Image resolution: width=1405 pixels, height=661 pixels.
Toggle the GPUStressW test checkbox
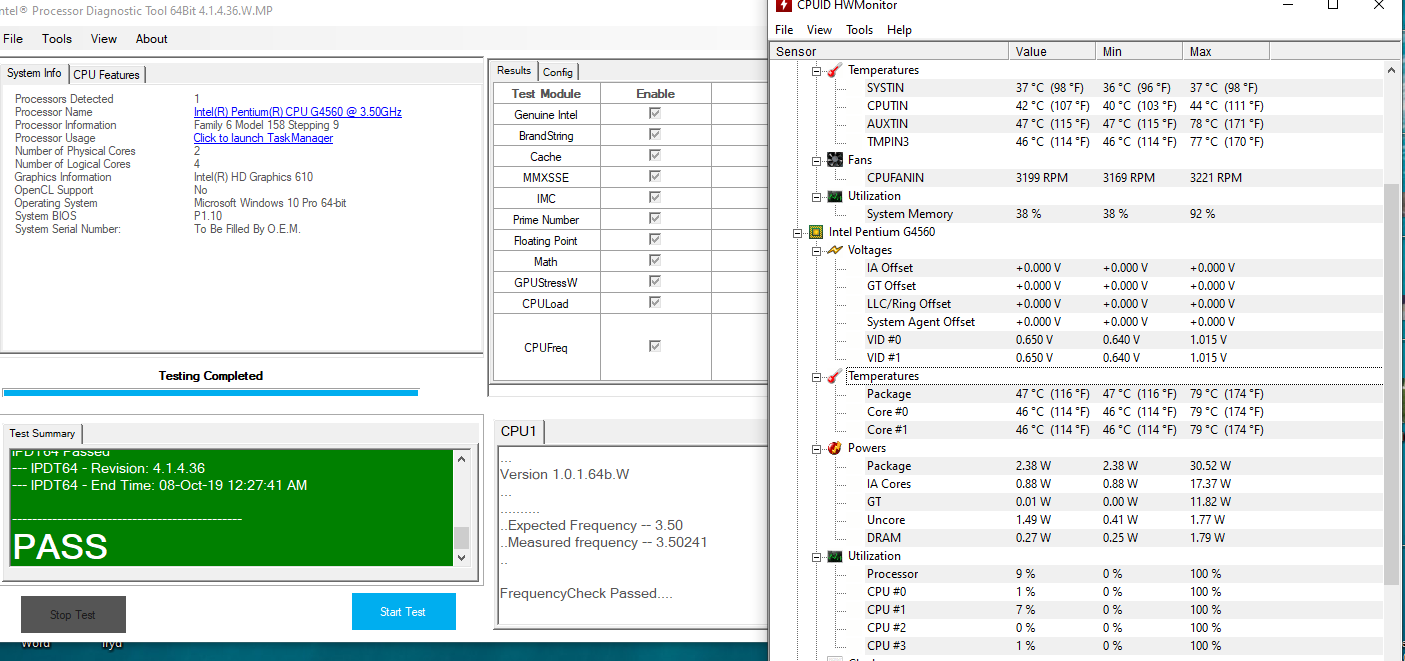(655, 282)
